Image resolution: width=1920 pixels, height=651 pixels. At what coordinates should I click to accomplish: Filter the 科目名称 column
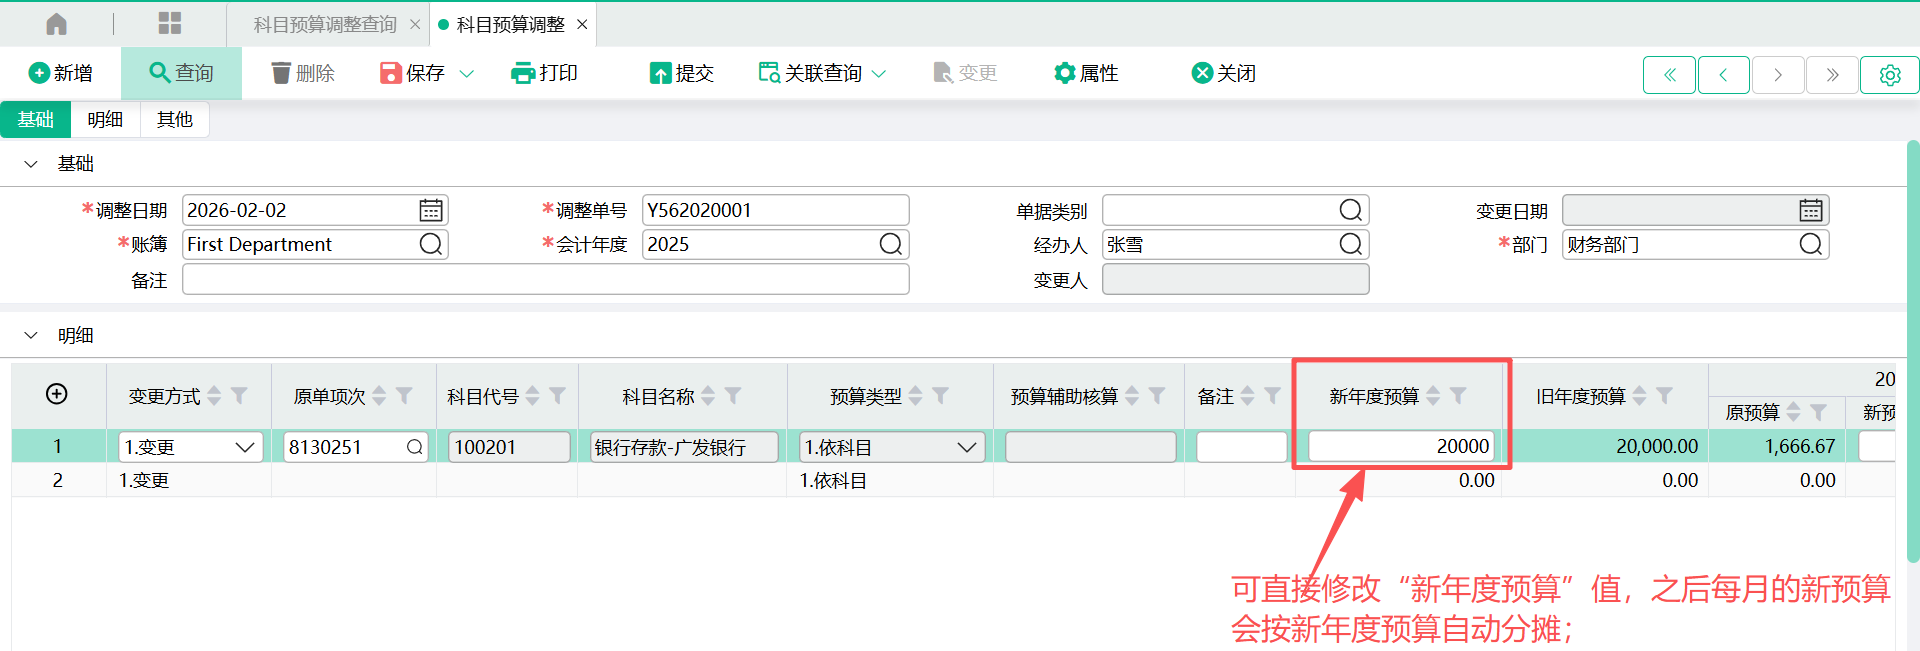(x=733, y=396)
